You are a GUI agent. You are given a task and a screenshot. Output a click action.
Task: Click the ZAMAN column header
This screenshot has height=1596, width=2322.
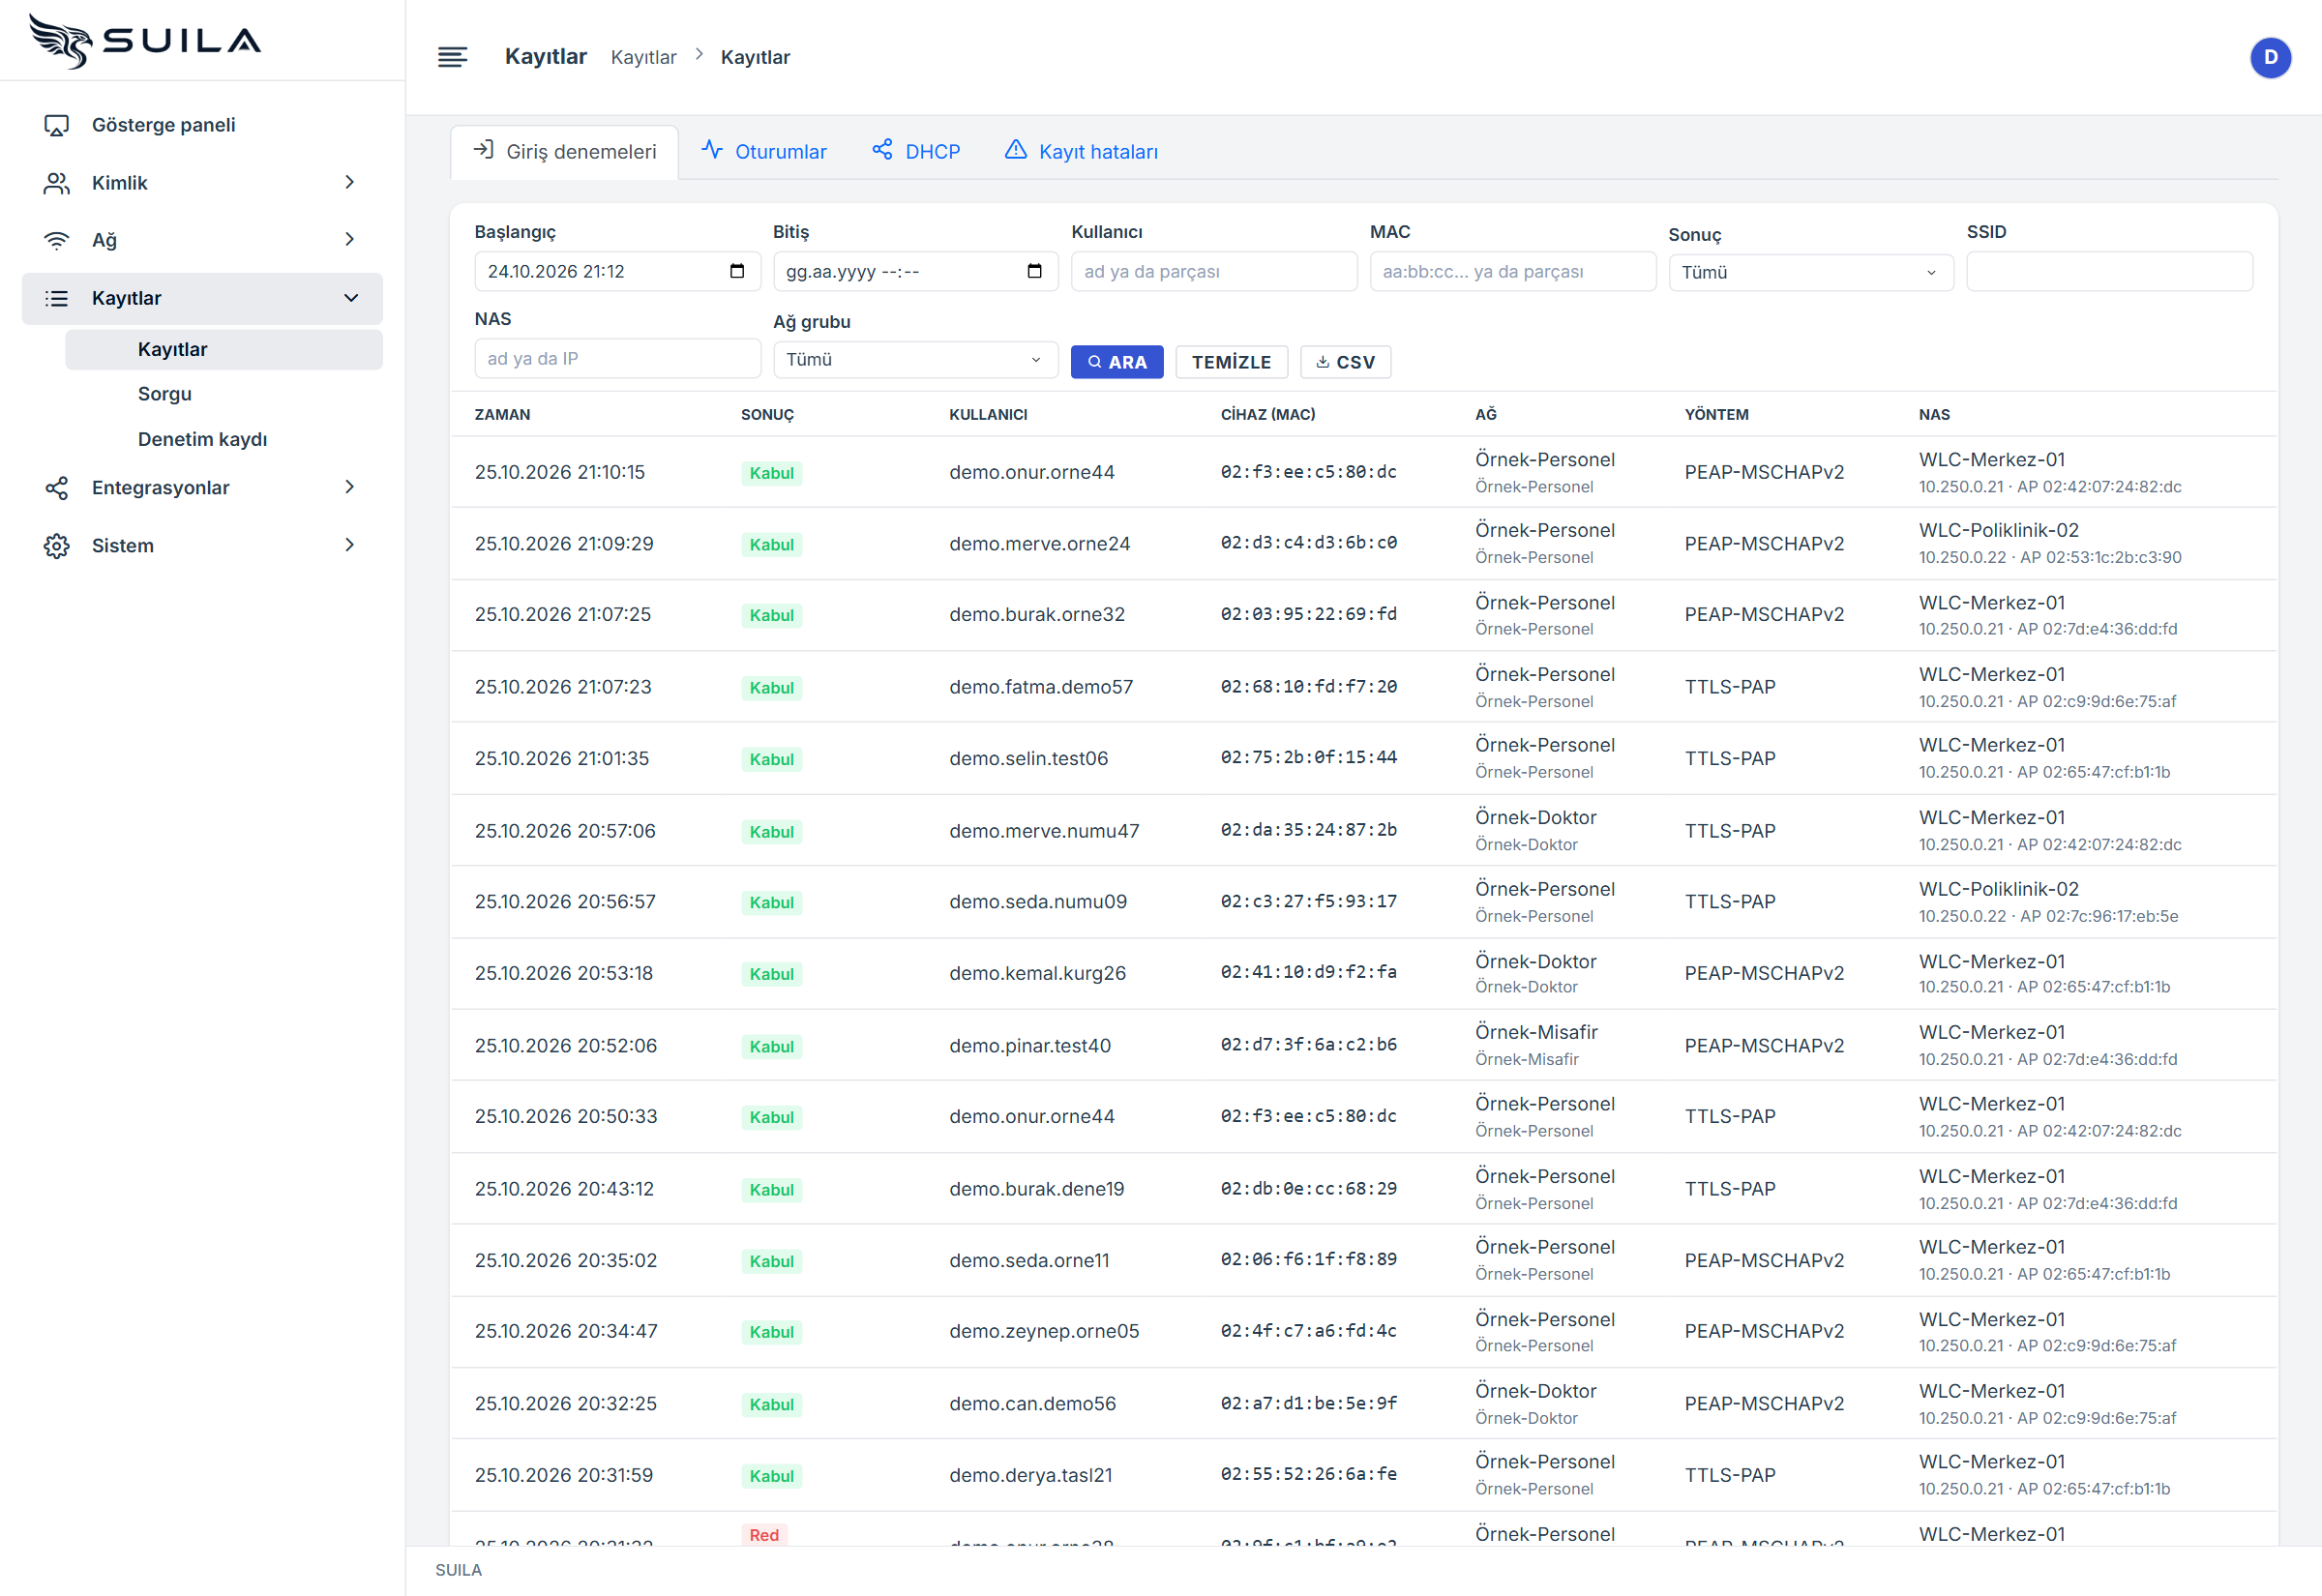point(502,414)
